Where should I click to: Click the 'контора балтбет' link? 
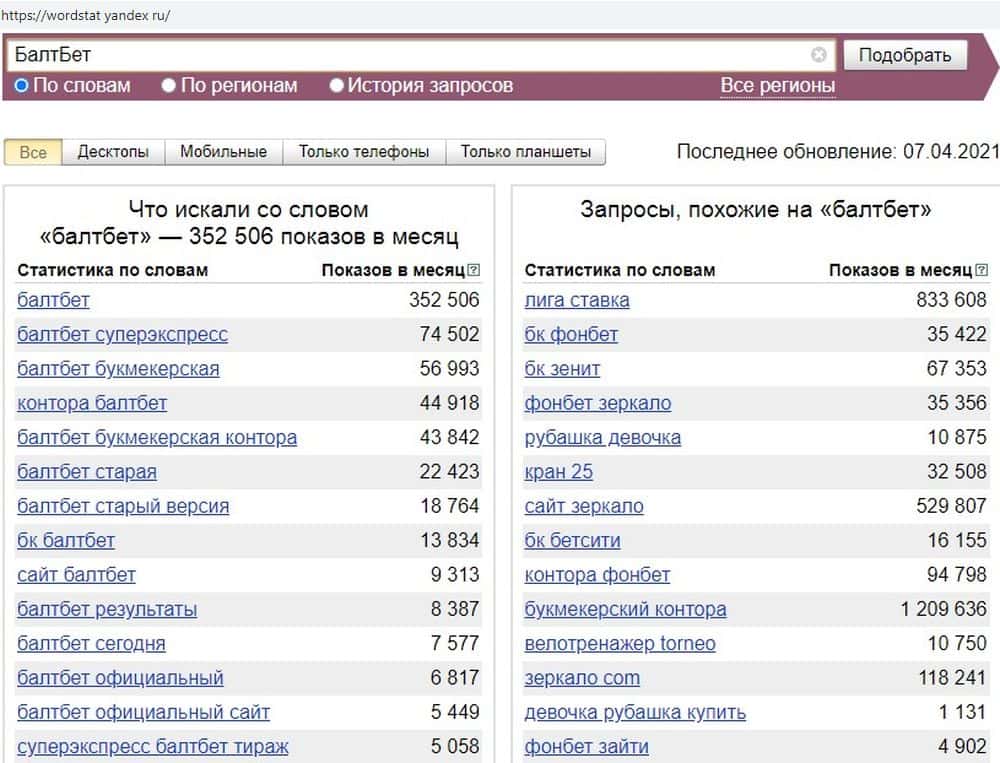pos(92,403)
